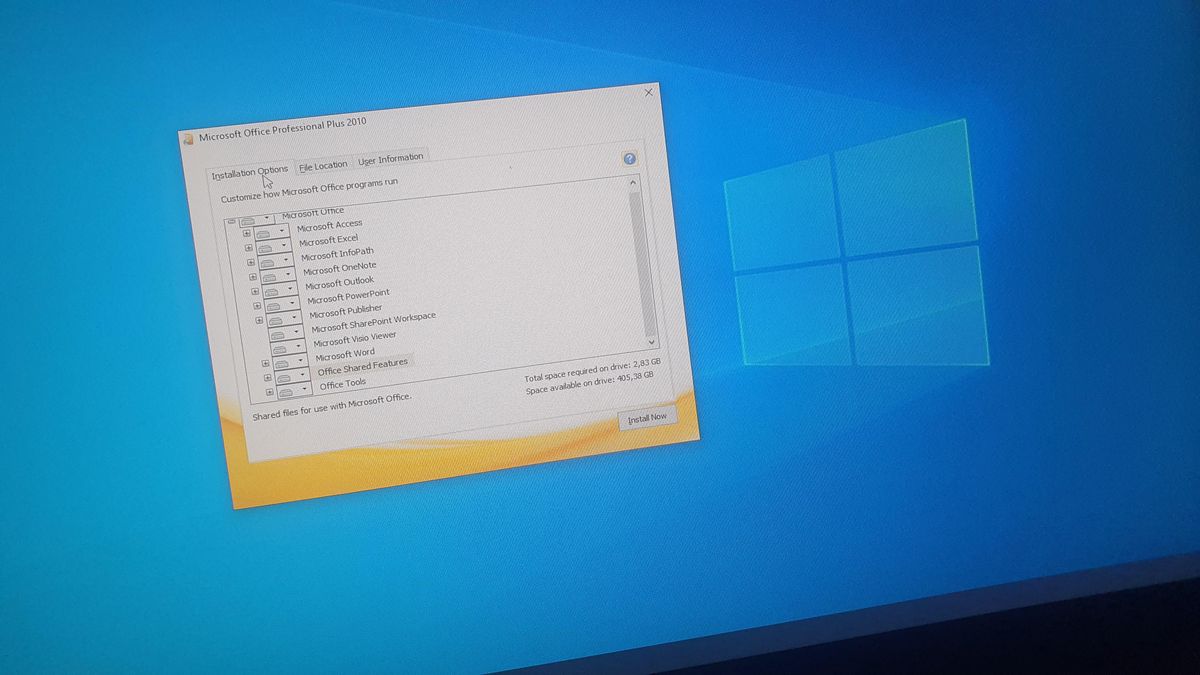This screenshot has height=675, width=1200.
Task: Select the Microsoft Word row label
Action: tap(345, 355)
